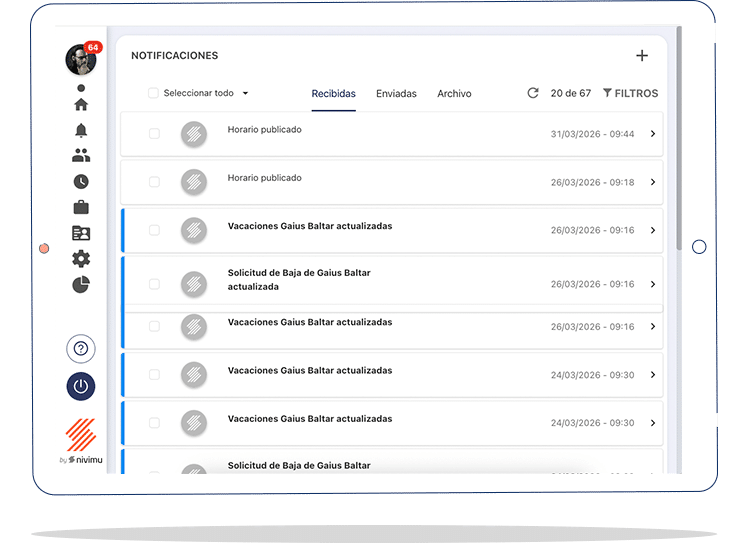This screenshot has width=750, height=543.
Task: Expand the 26/03/2026 09:18 notification chevron
Action: pos(653,182)
